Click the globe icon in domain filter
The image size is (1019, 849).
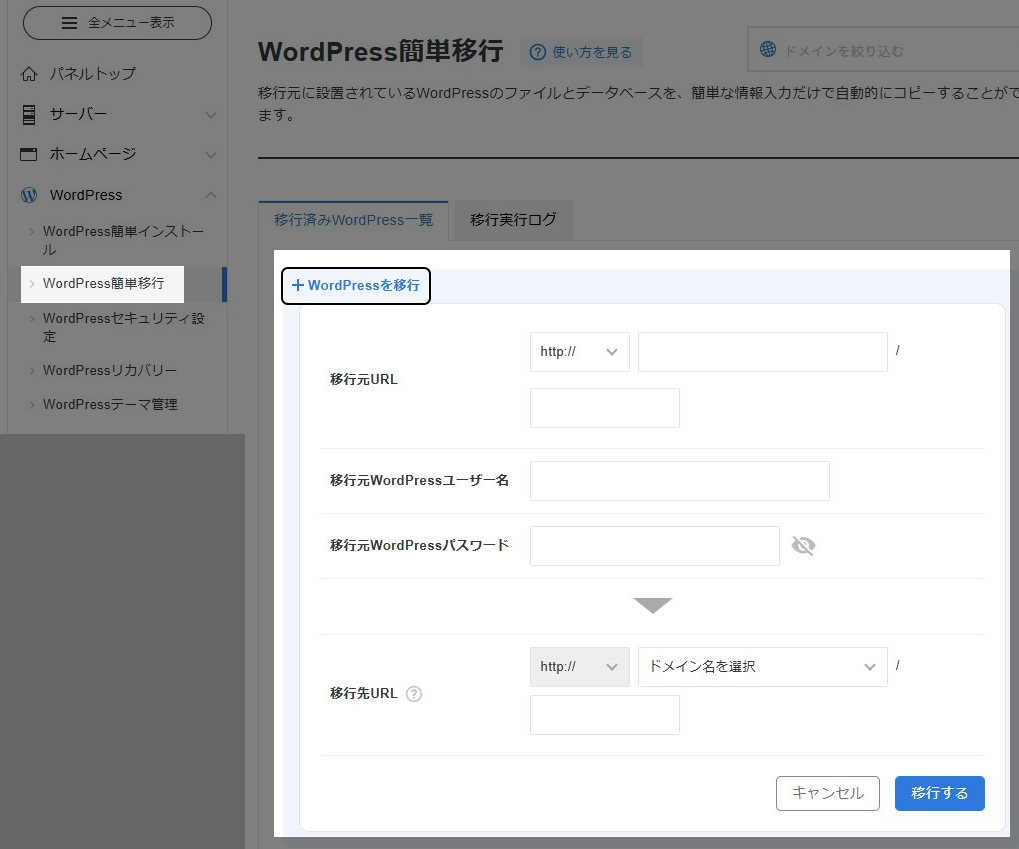click(x=768, y=50)
